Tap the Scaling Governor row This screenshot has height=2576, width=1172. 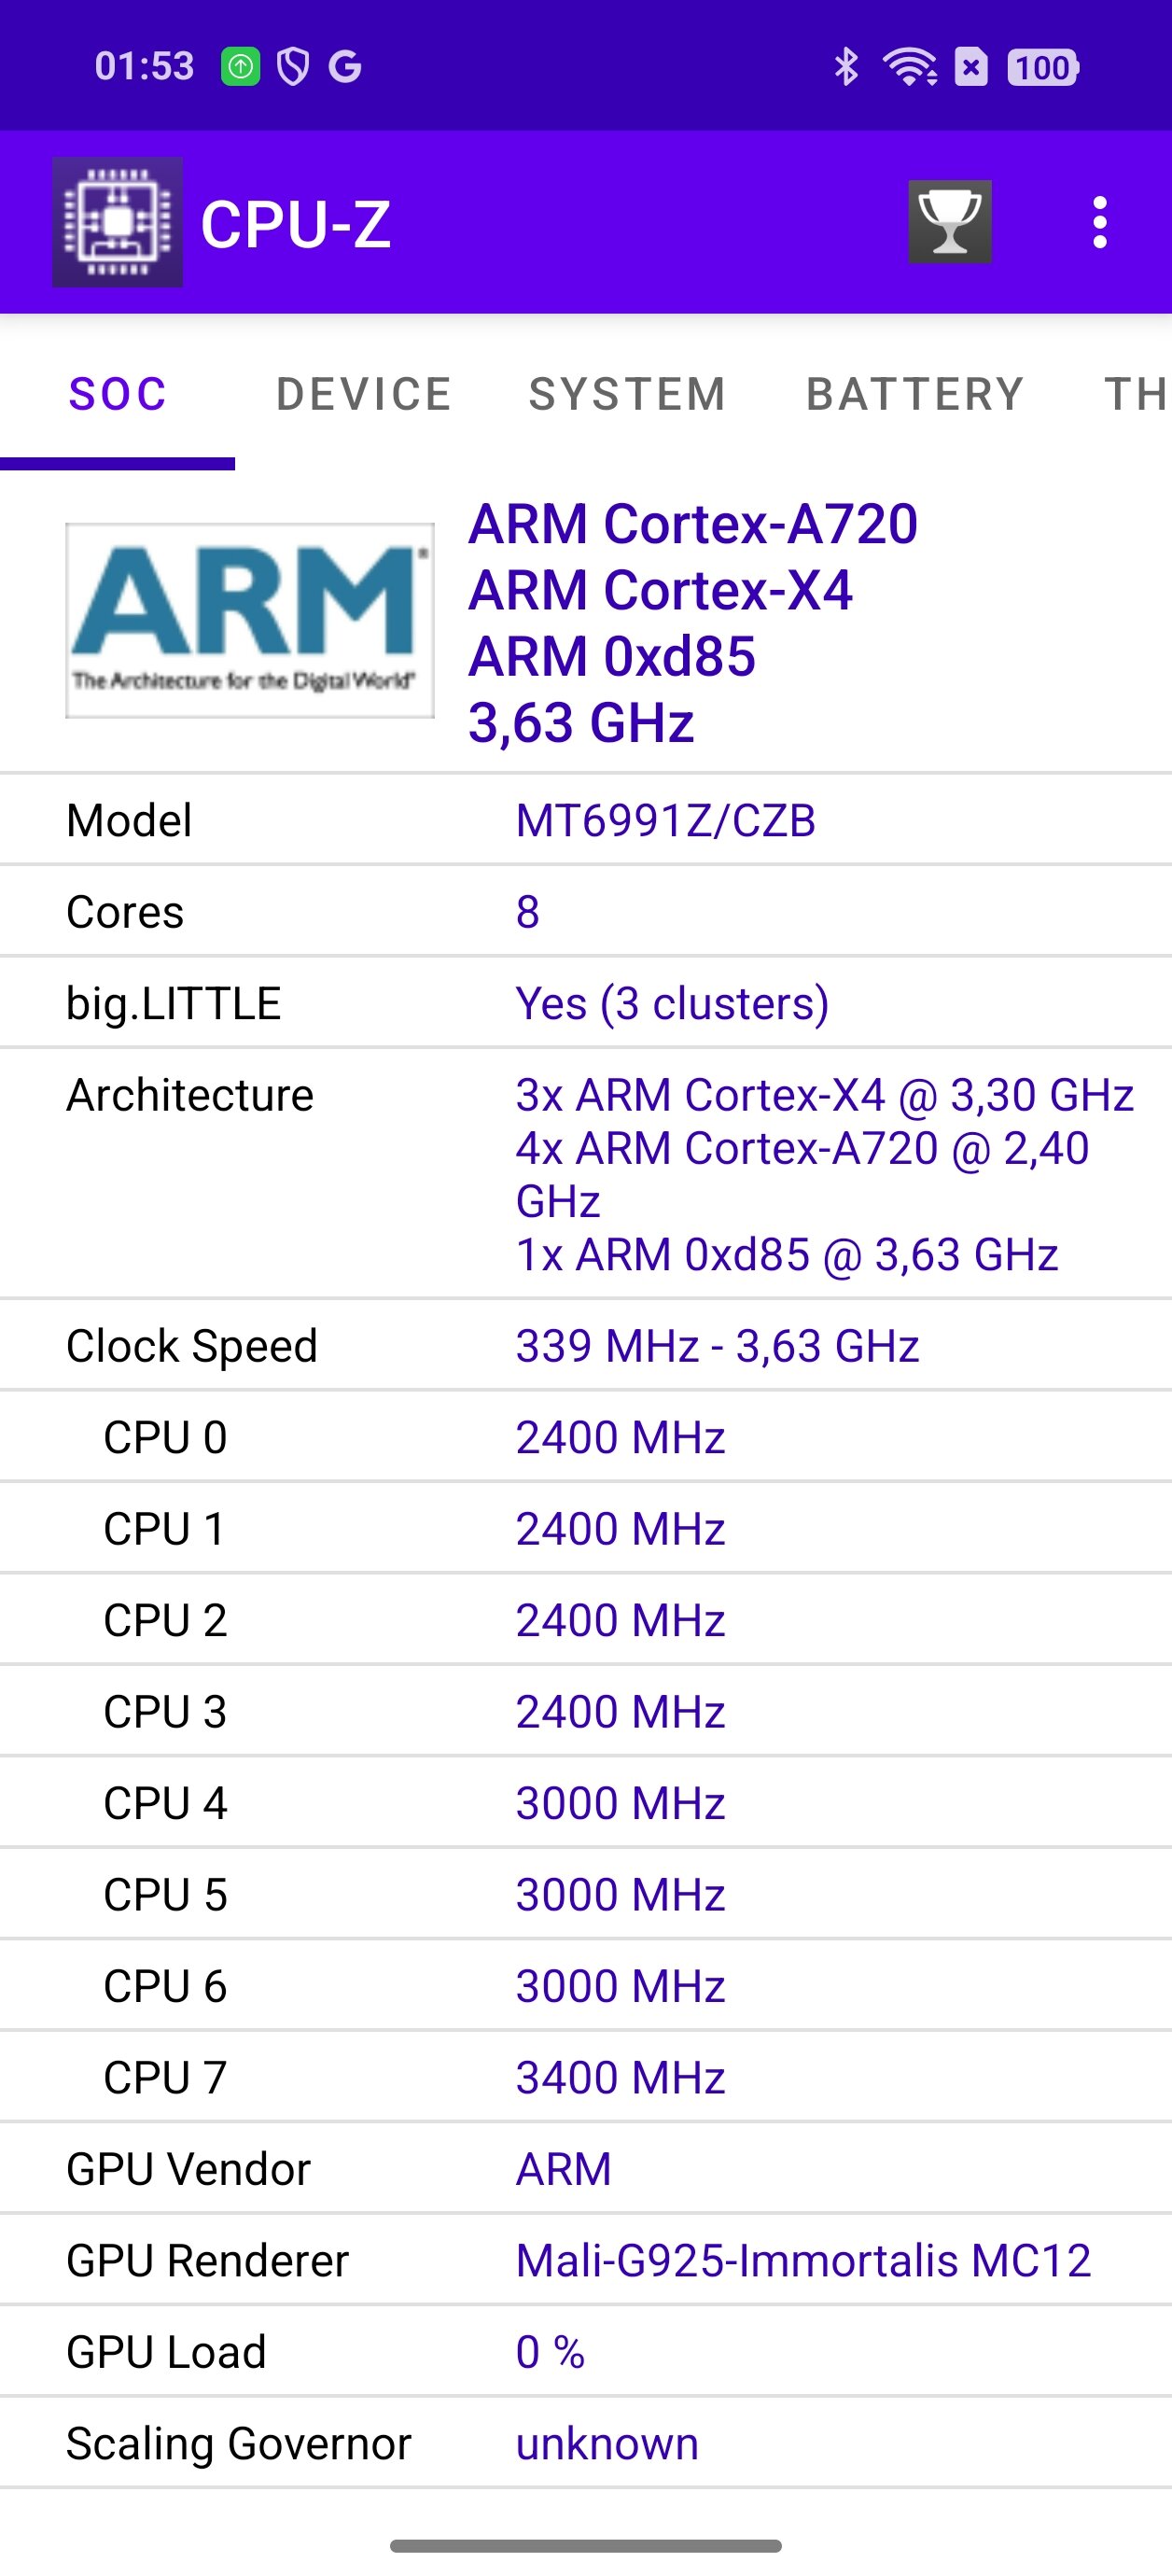pos(586,2443)
